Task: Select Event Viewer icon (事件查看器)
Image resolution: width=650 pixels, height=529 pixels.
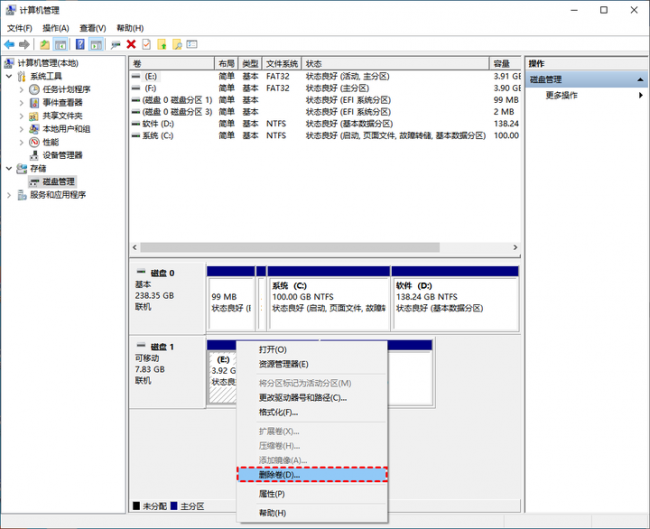Action: [34, 102]
